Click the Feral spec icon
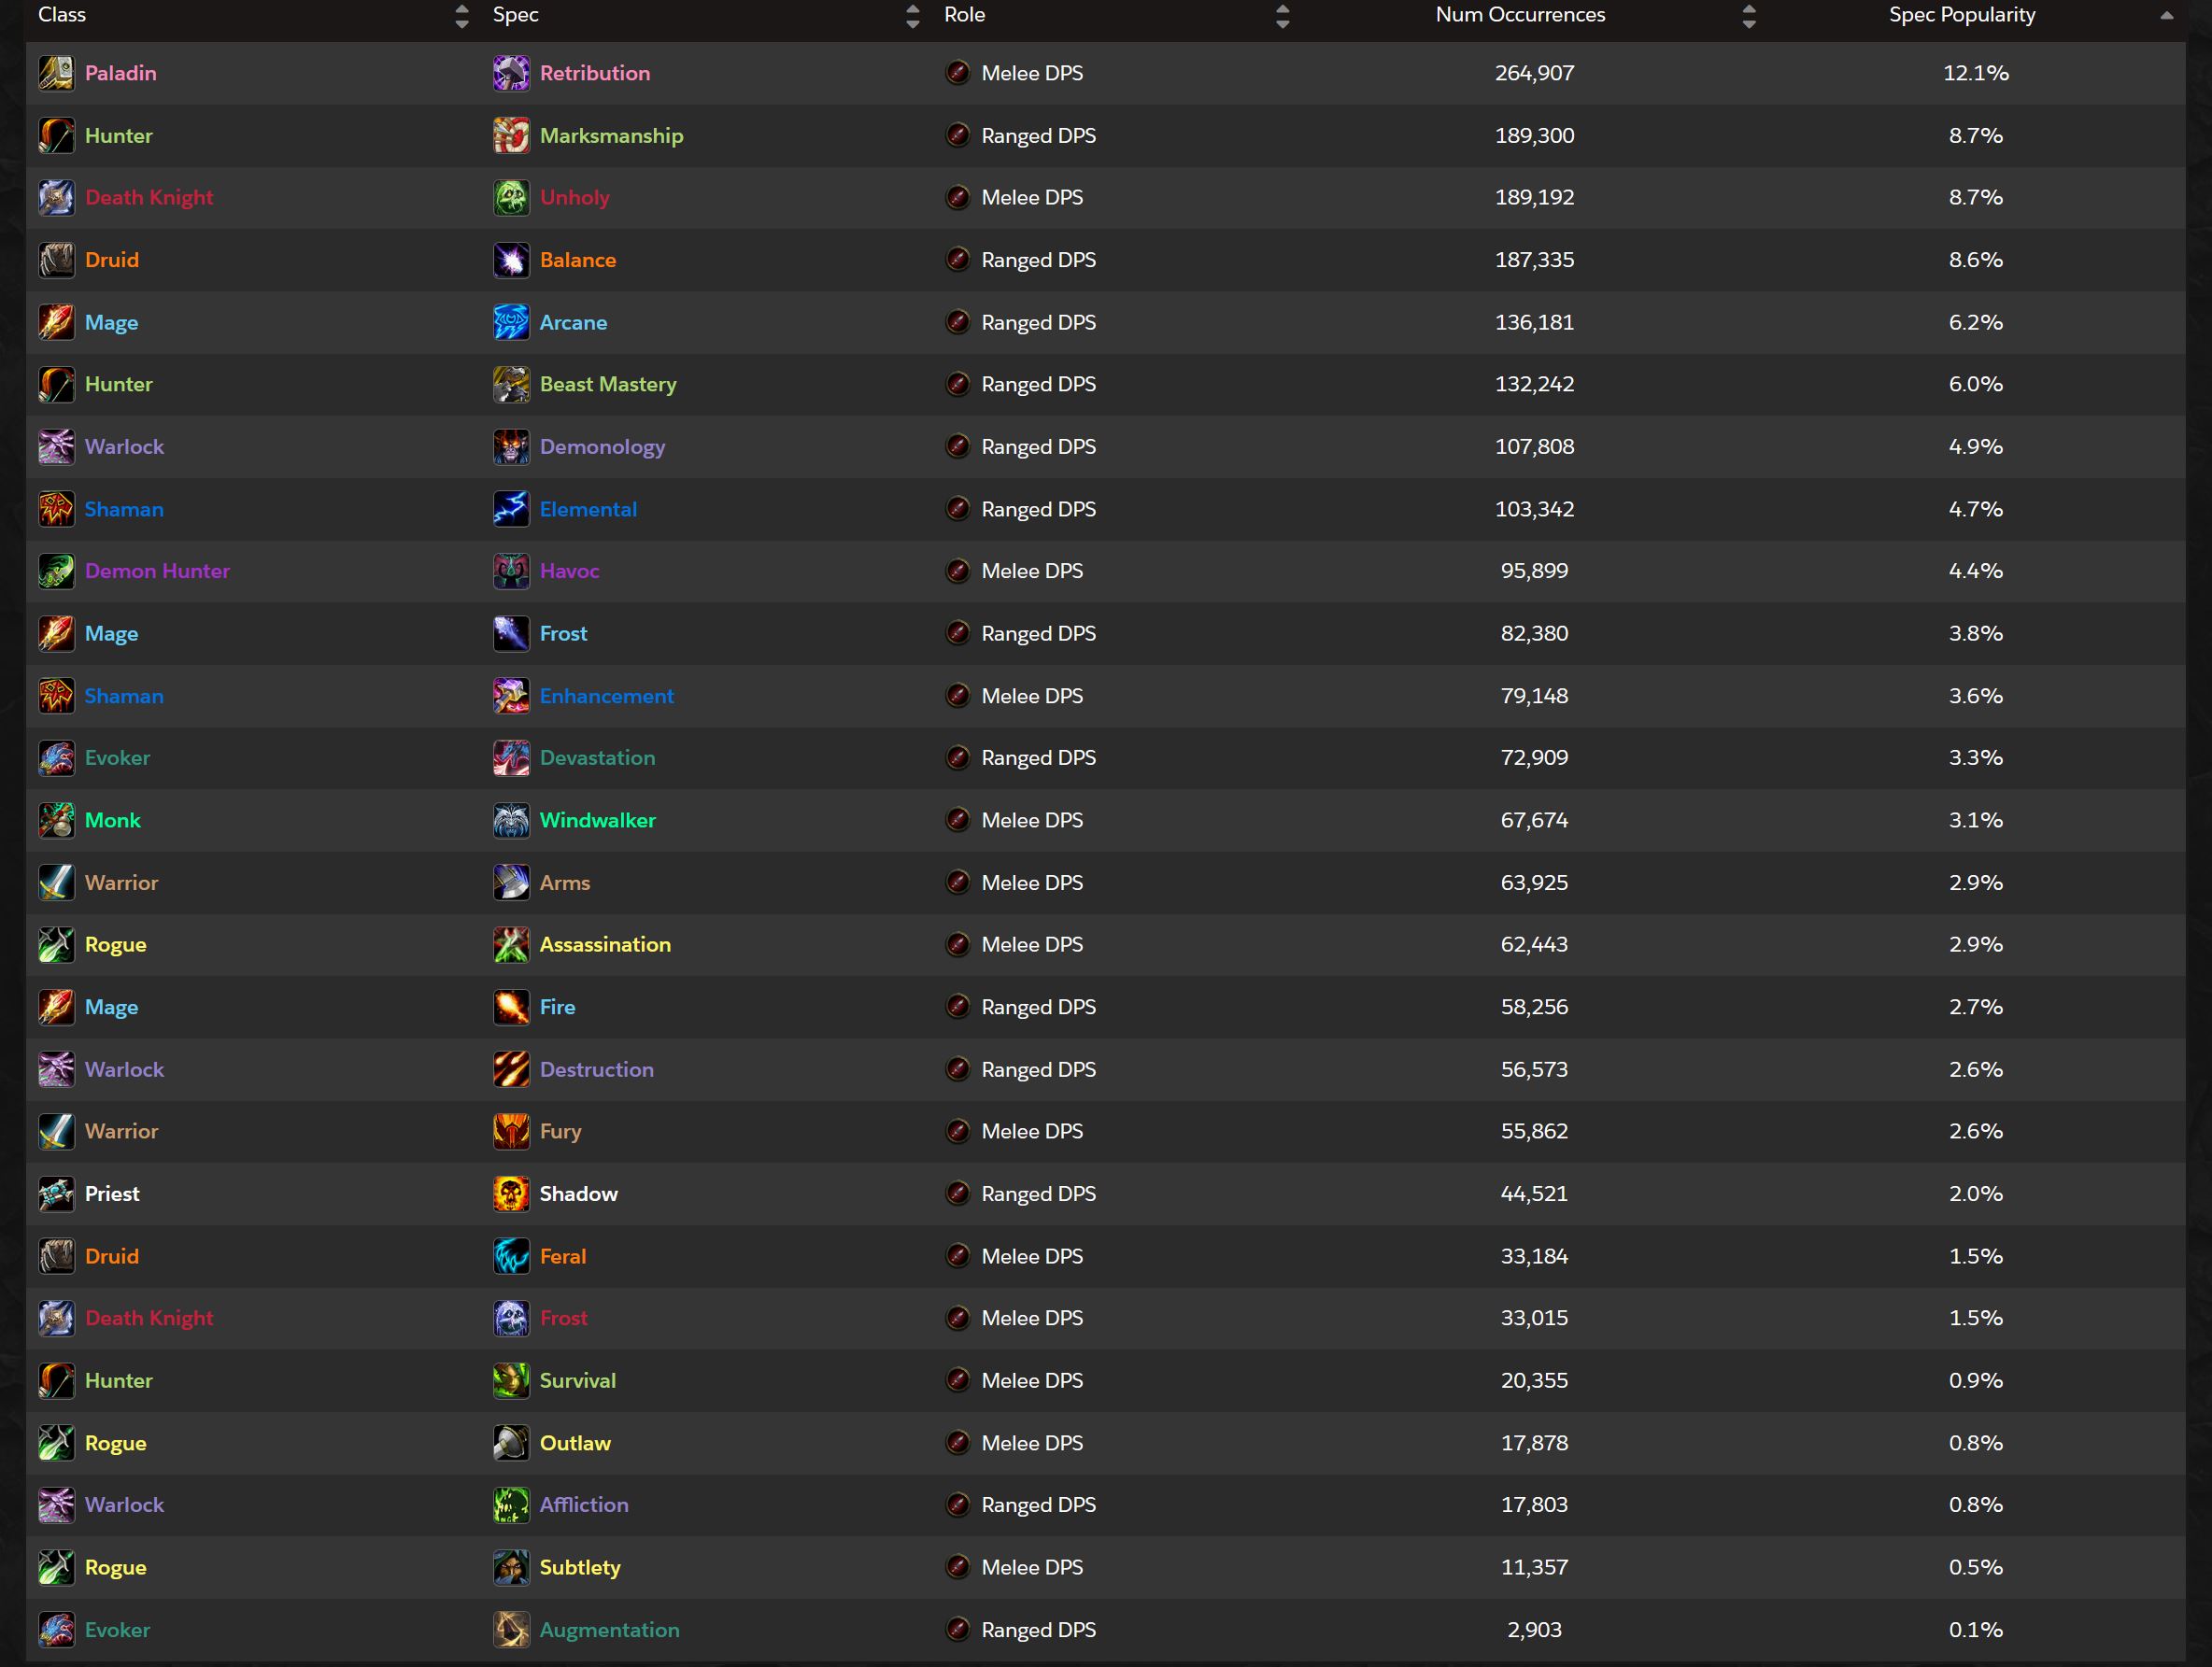Screen dimensions: 2212x1667 pyautogui.click(x=511, y=1256)
